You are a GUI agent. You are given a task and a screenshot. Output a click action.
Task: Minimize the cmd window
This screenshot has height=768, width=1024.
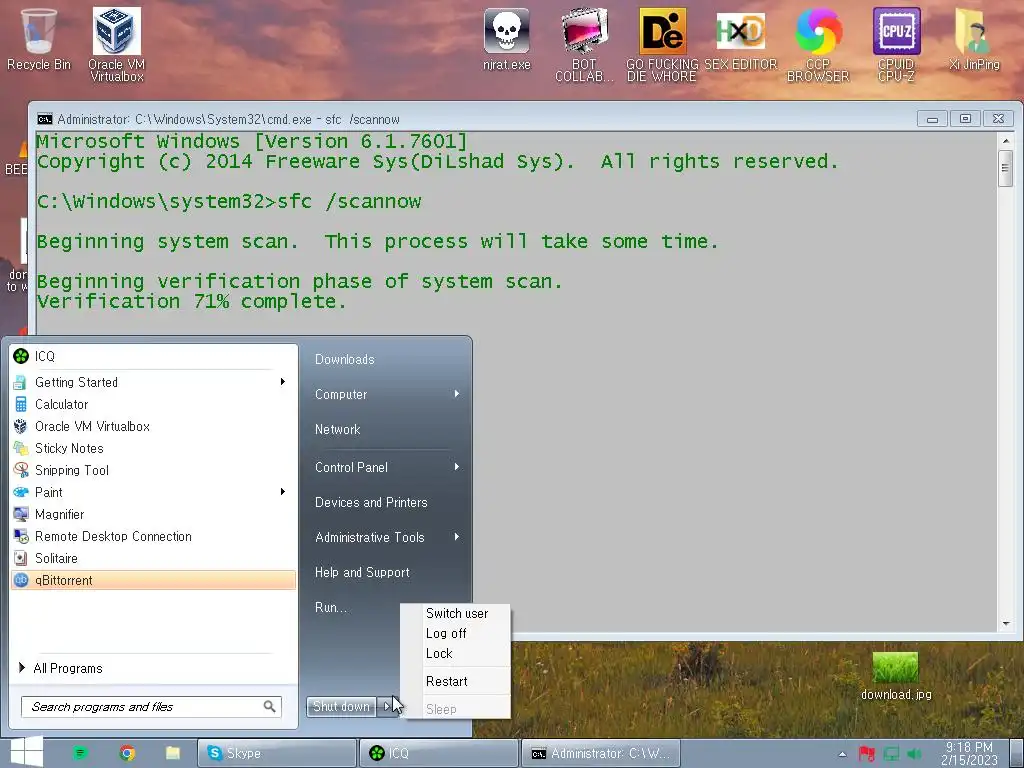point(932,119)
